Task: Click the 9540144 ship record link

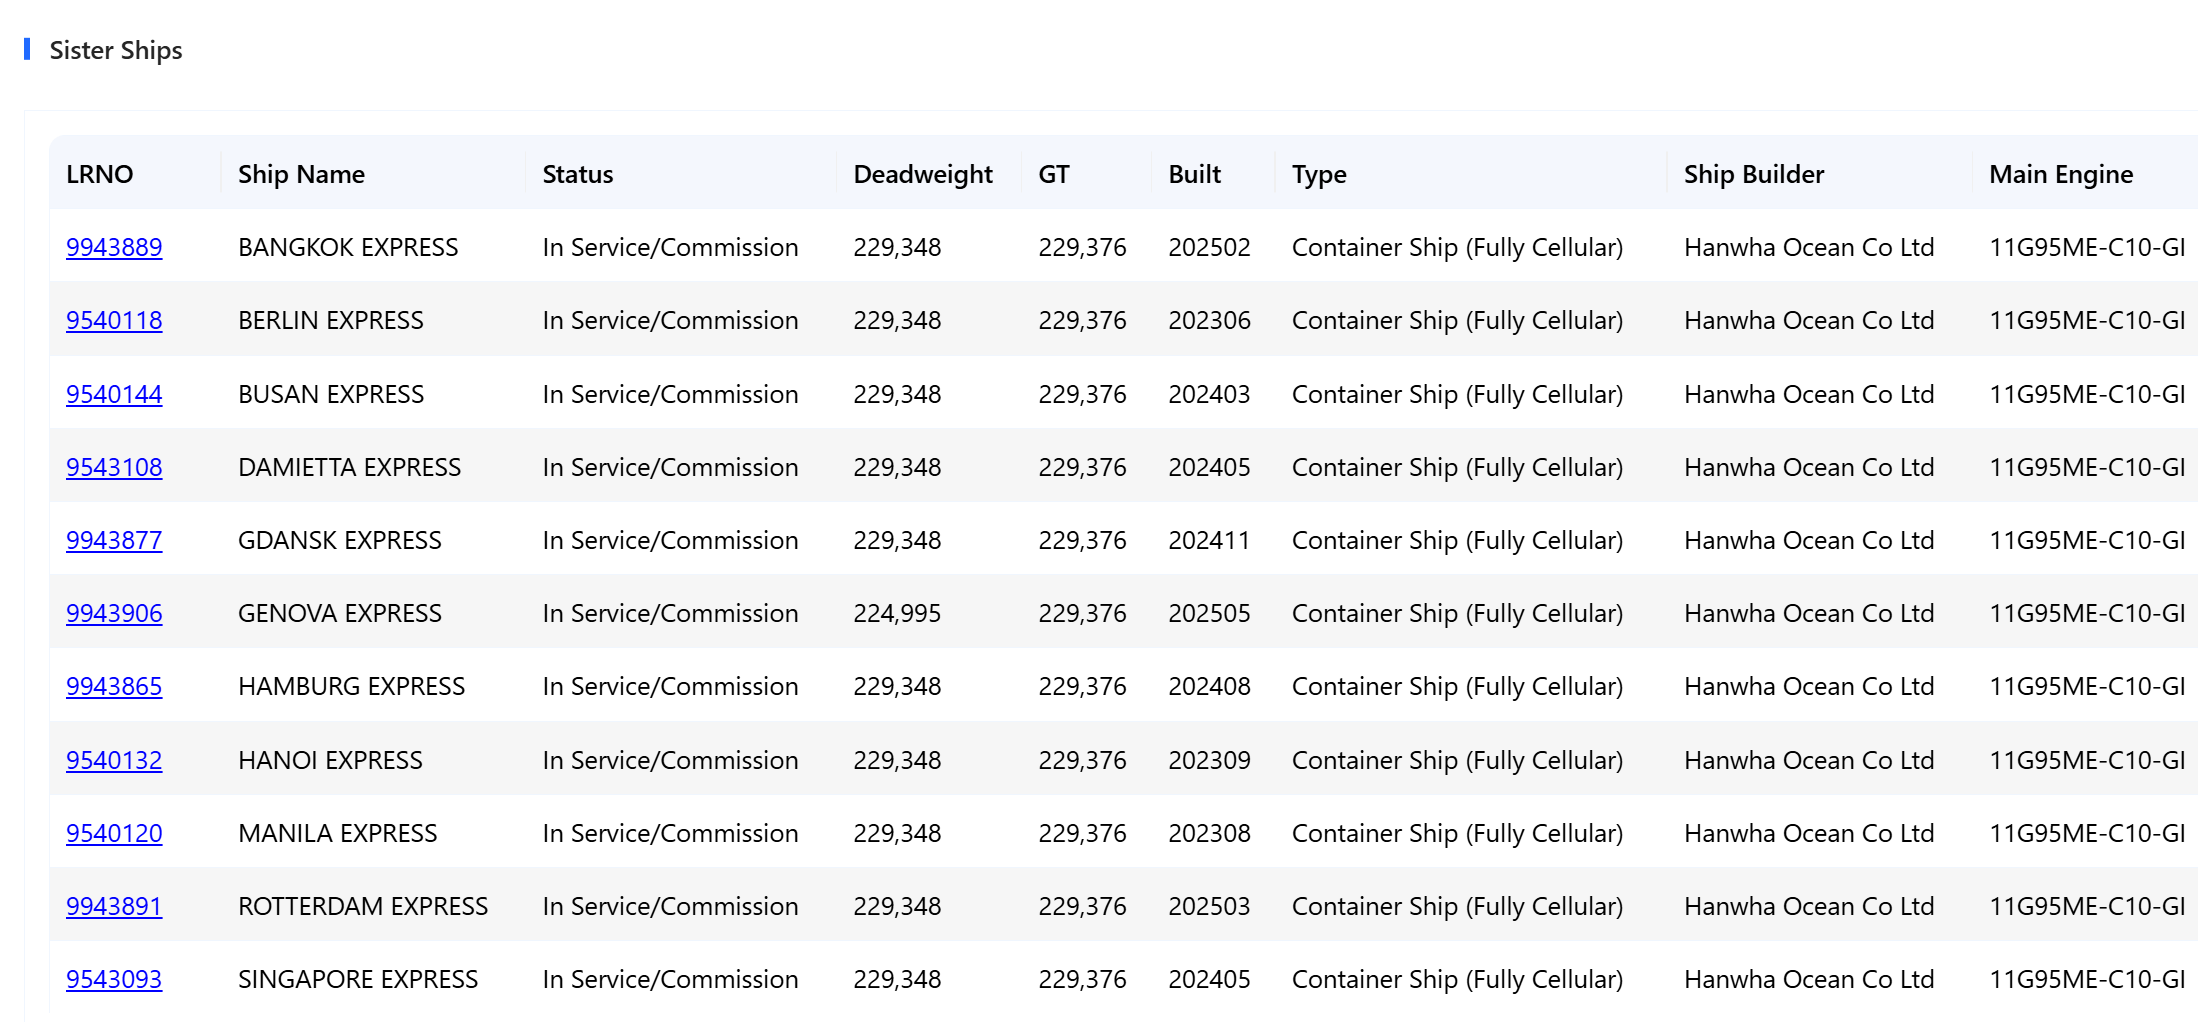Action: (x=114, y=394)
